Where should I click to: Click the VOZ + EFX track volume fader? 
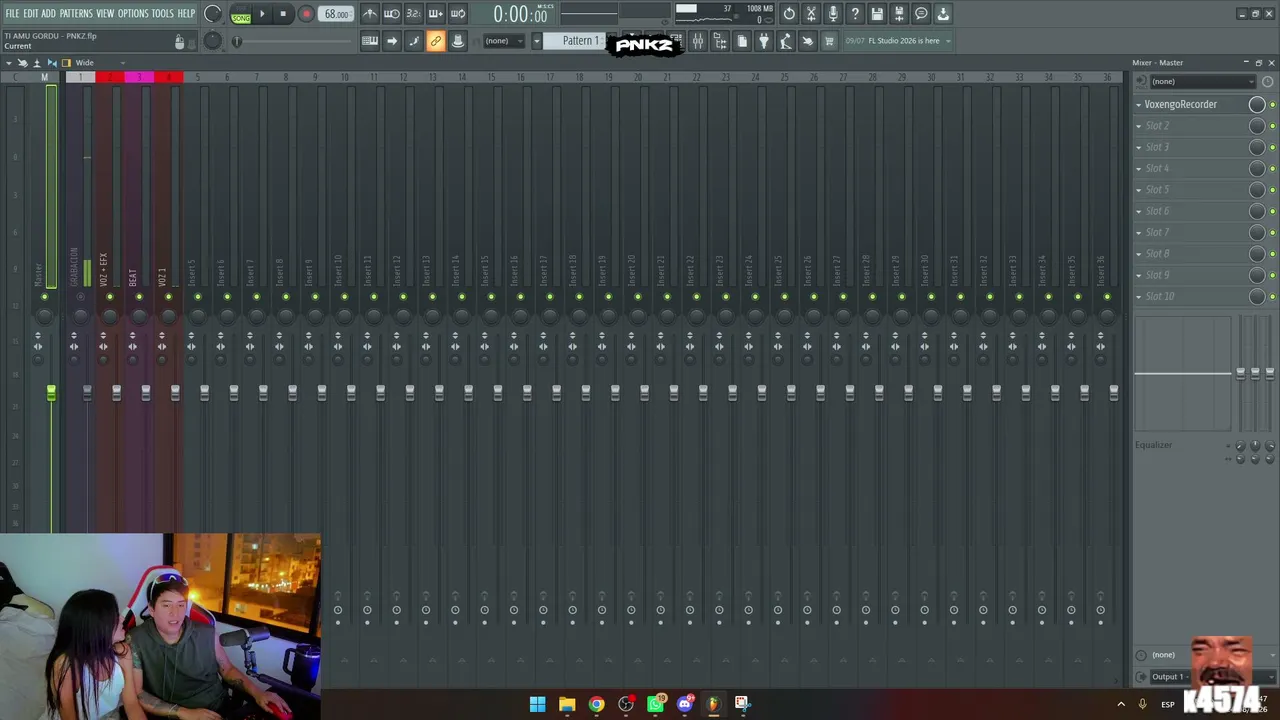tap(116, 393)
